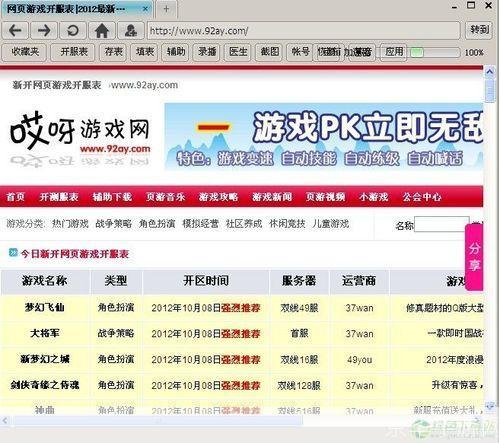Image resolution: width=500 pixels, height=443 pixels.
Task: Open the 收藏夹 favorites button
Action: point(24,52)
